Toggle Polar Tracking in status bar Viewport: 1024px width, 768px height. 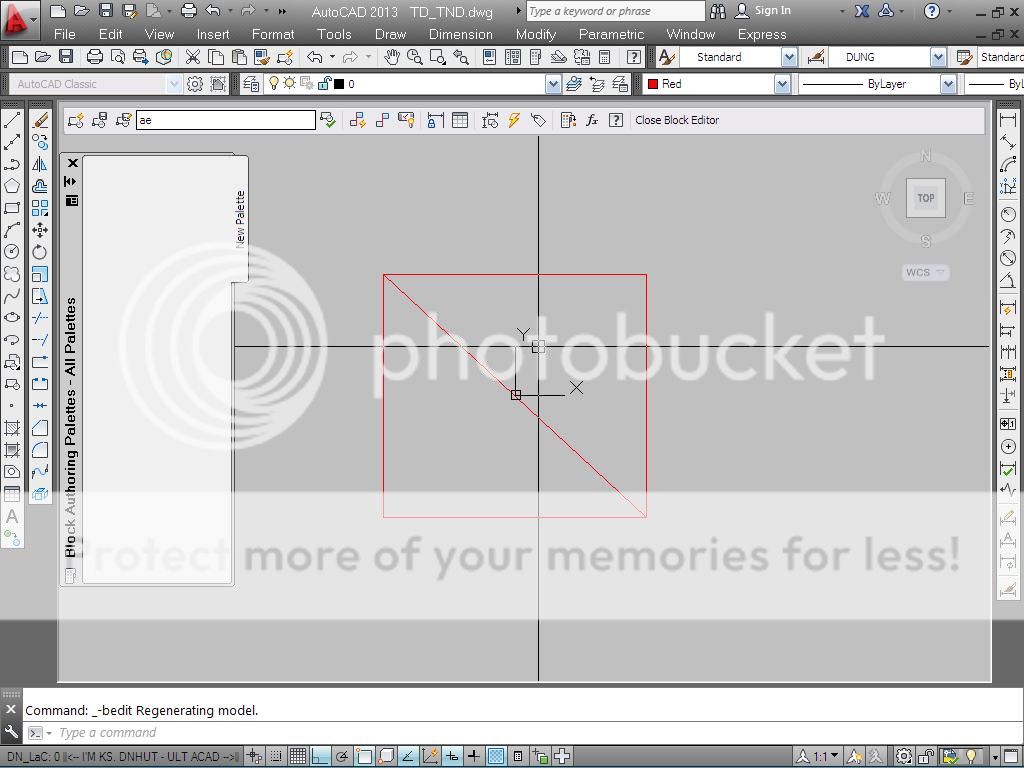tap(342, 756)
